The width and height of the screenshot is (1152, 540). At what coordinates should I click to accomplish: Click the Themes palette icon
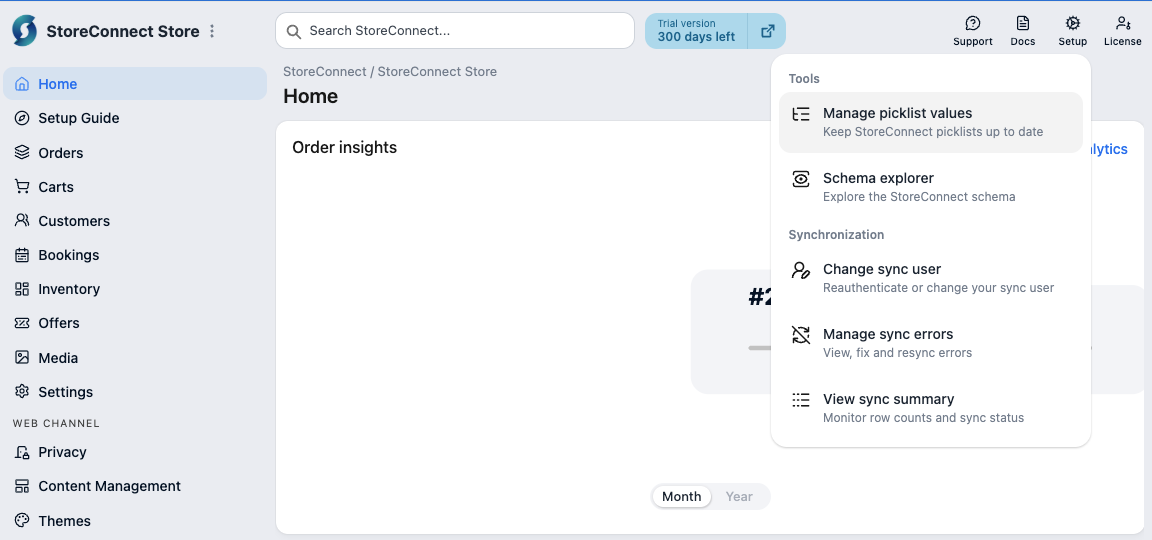click(x=22, y=521)
